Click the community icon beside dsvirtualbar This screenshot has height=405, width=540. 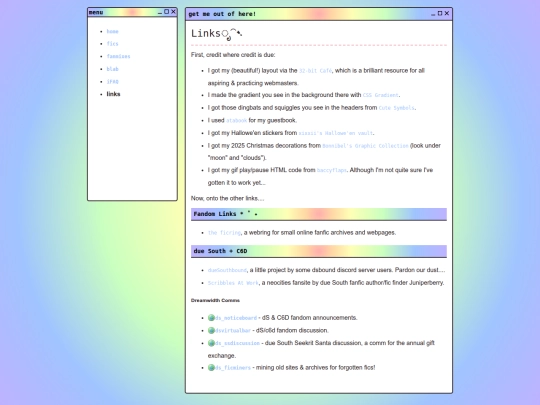pyautogui.click(x=211, y=331)
